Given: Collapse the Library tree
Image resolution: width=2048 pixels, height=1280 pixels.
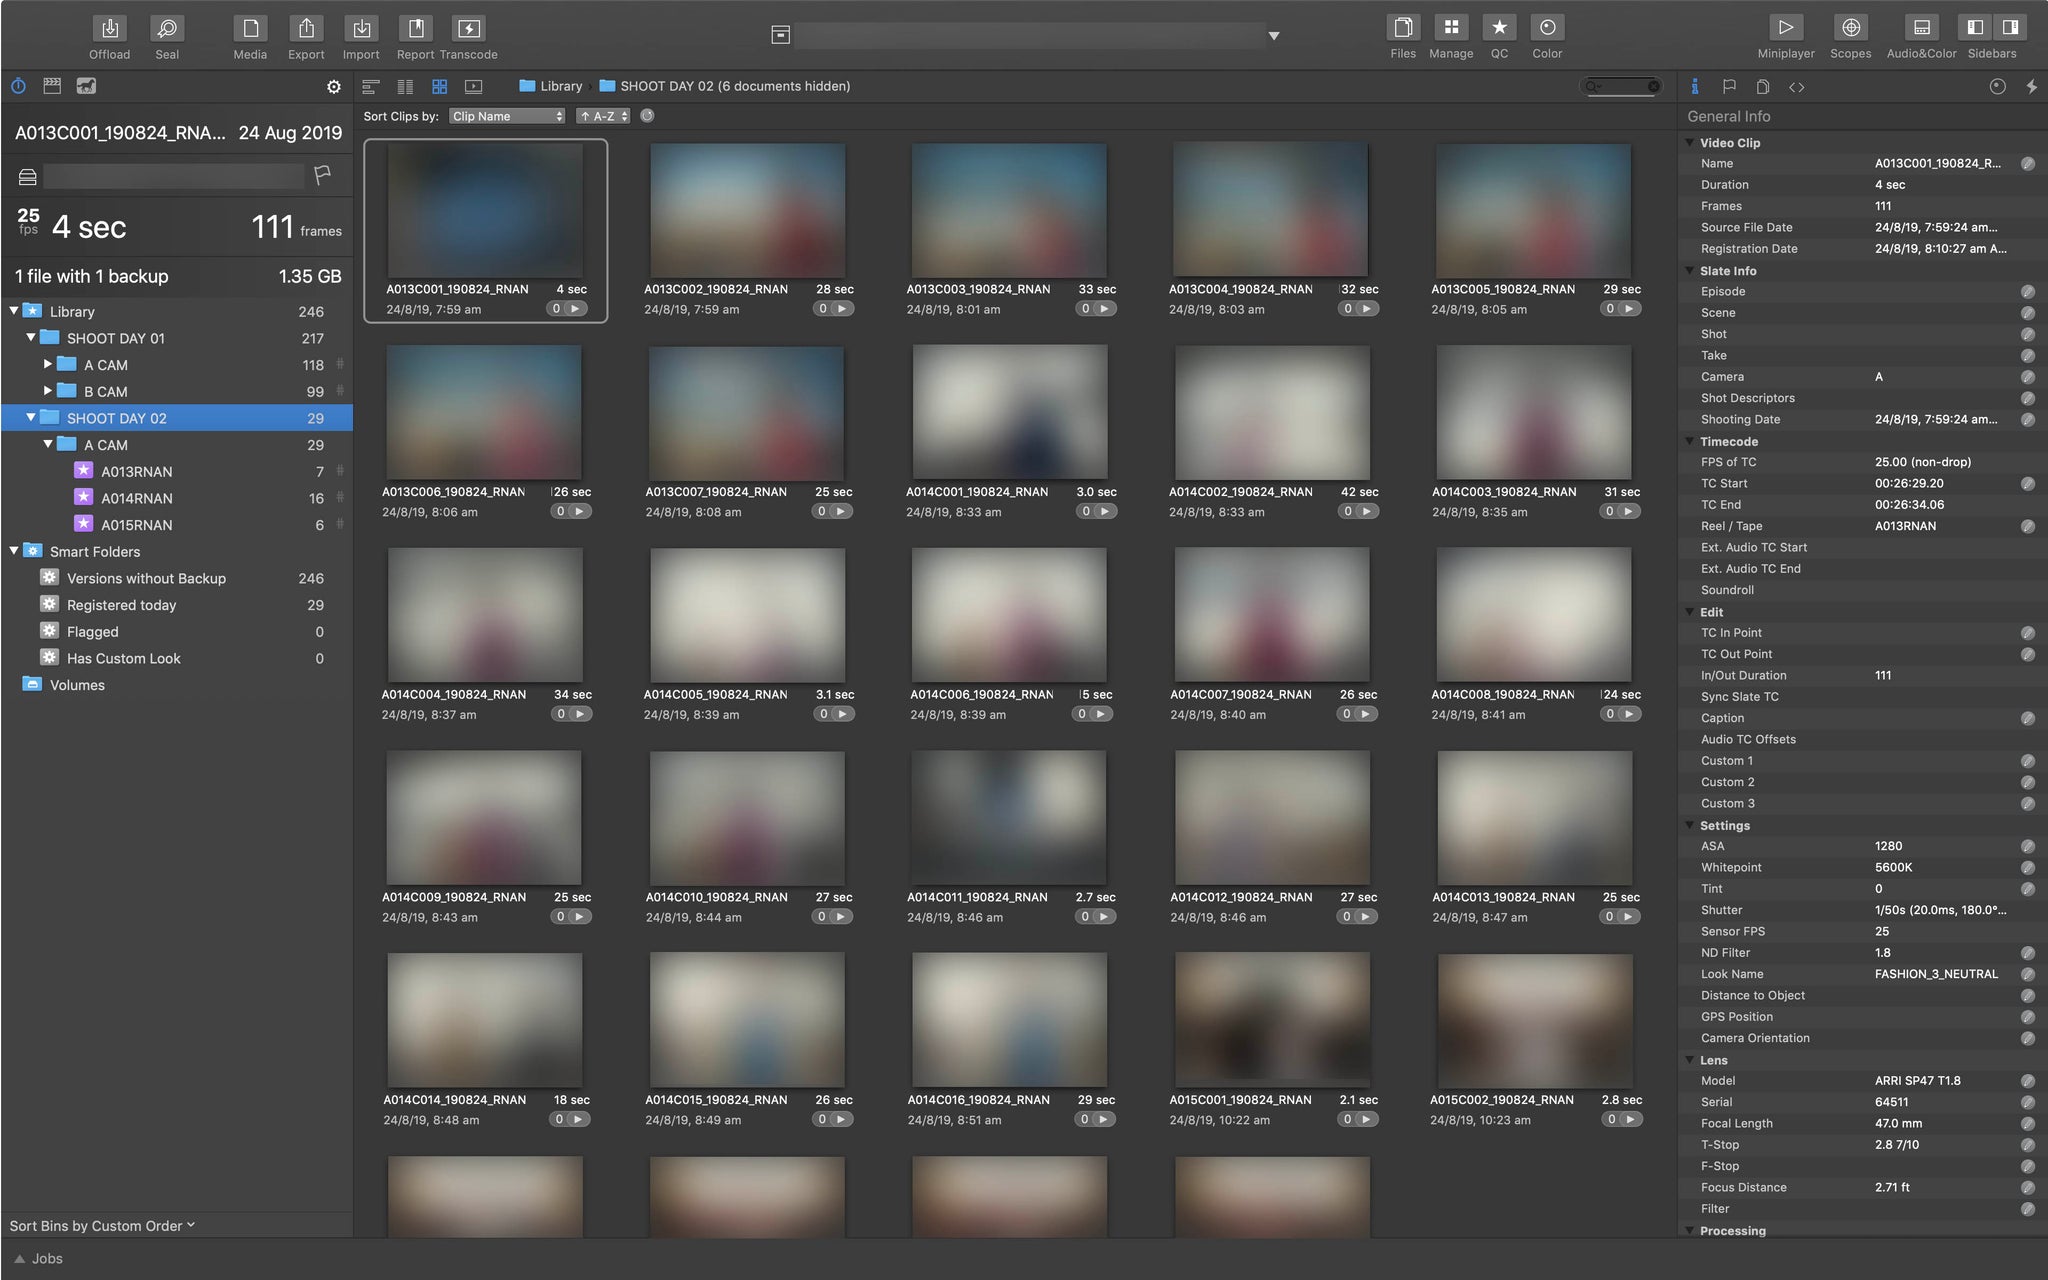Looking at the screenshot, I should click(14, 311).
